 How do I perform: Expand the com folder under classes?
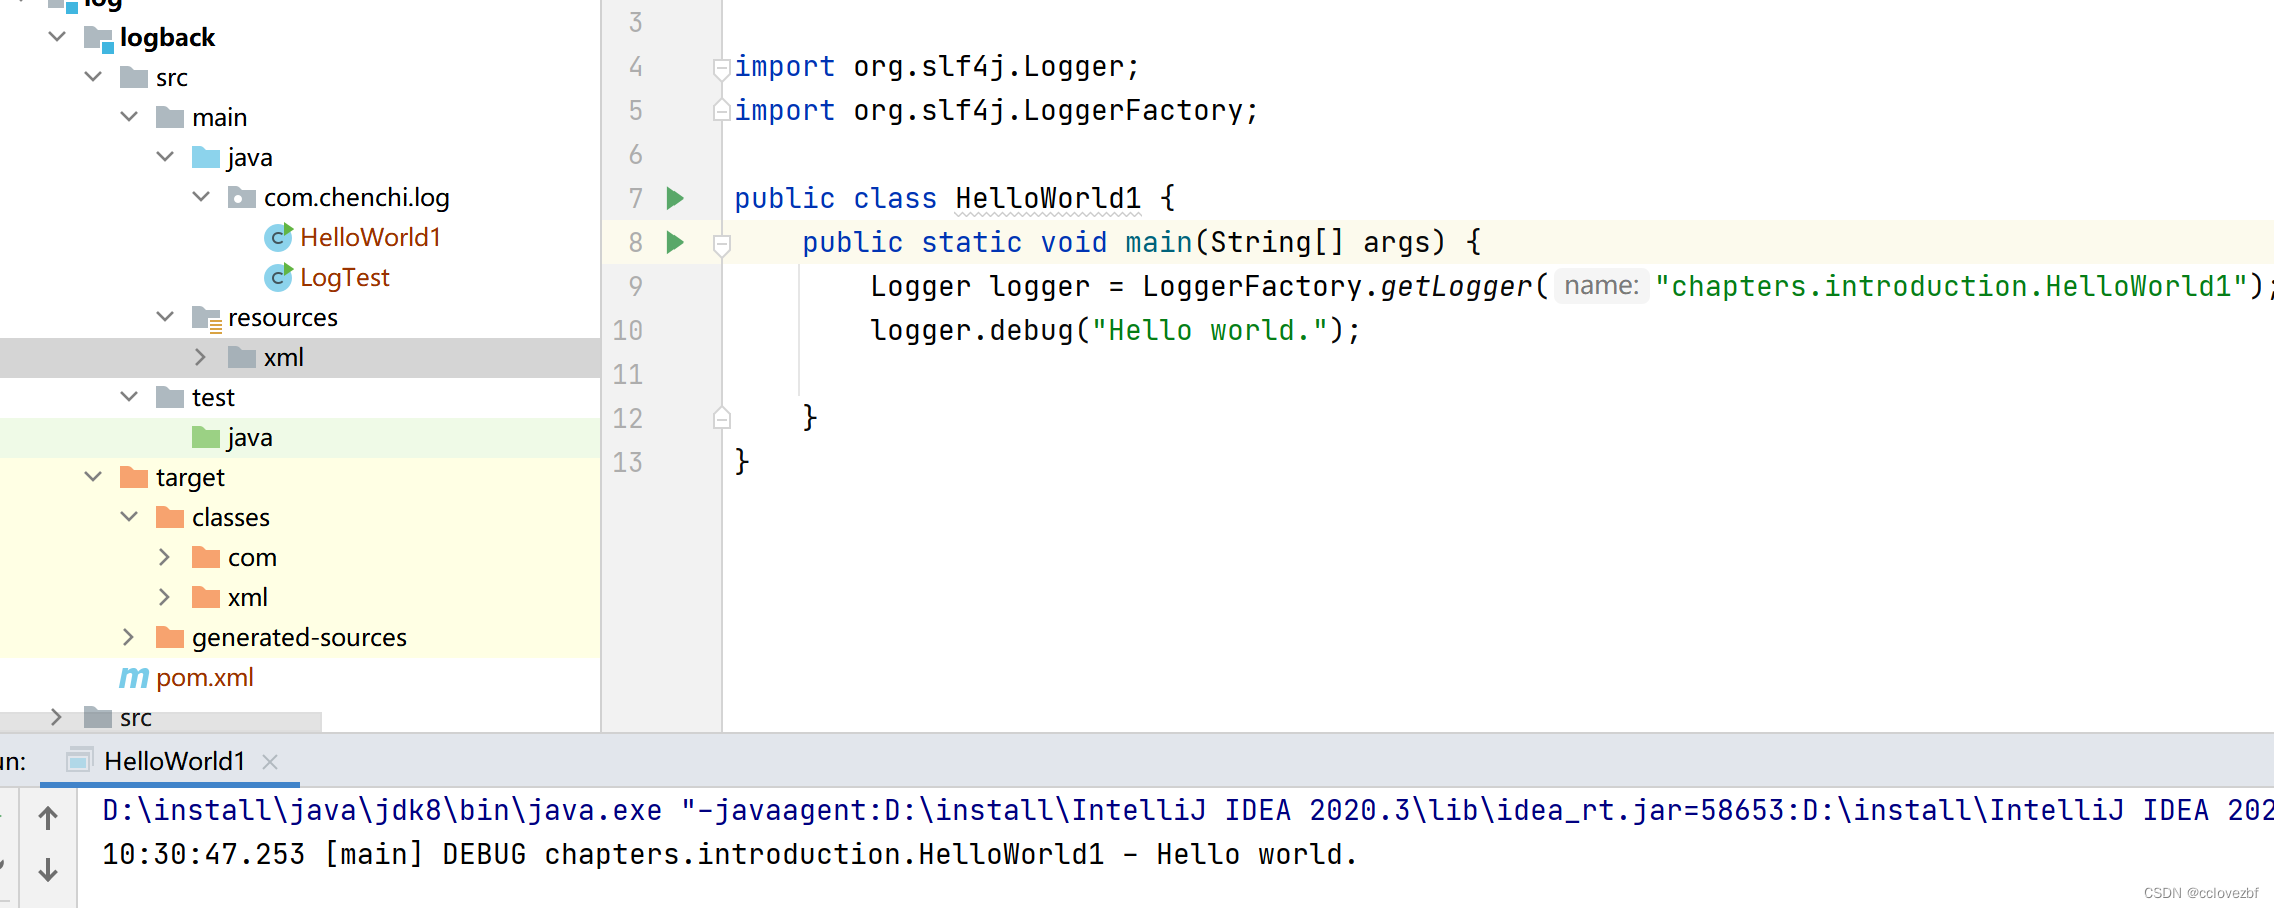coord(164,557)
